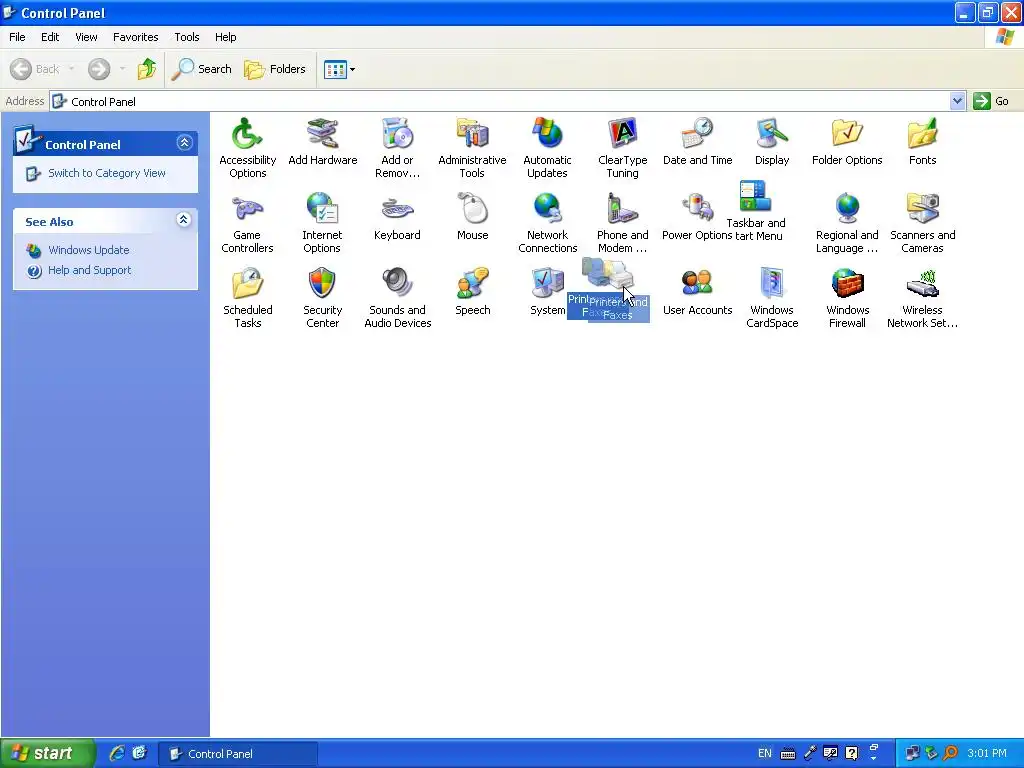Open the File menu
Viewport: 1024px width, 768px height.
pyautogui.click(x=17, y=37)
